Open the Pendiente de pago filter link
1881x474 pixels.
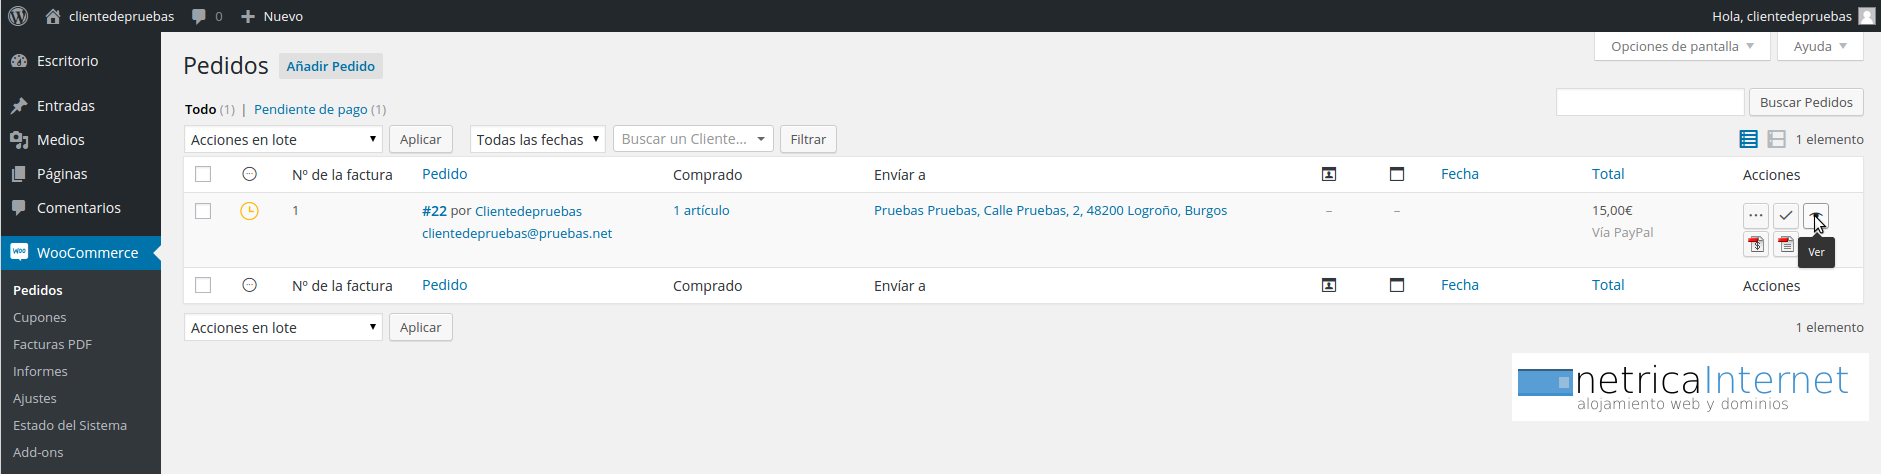310,109
